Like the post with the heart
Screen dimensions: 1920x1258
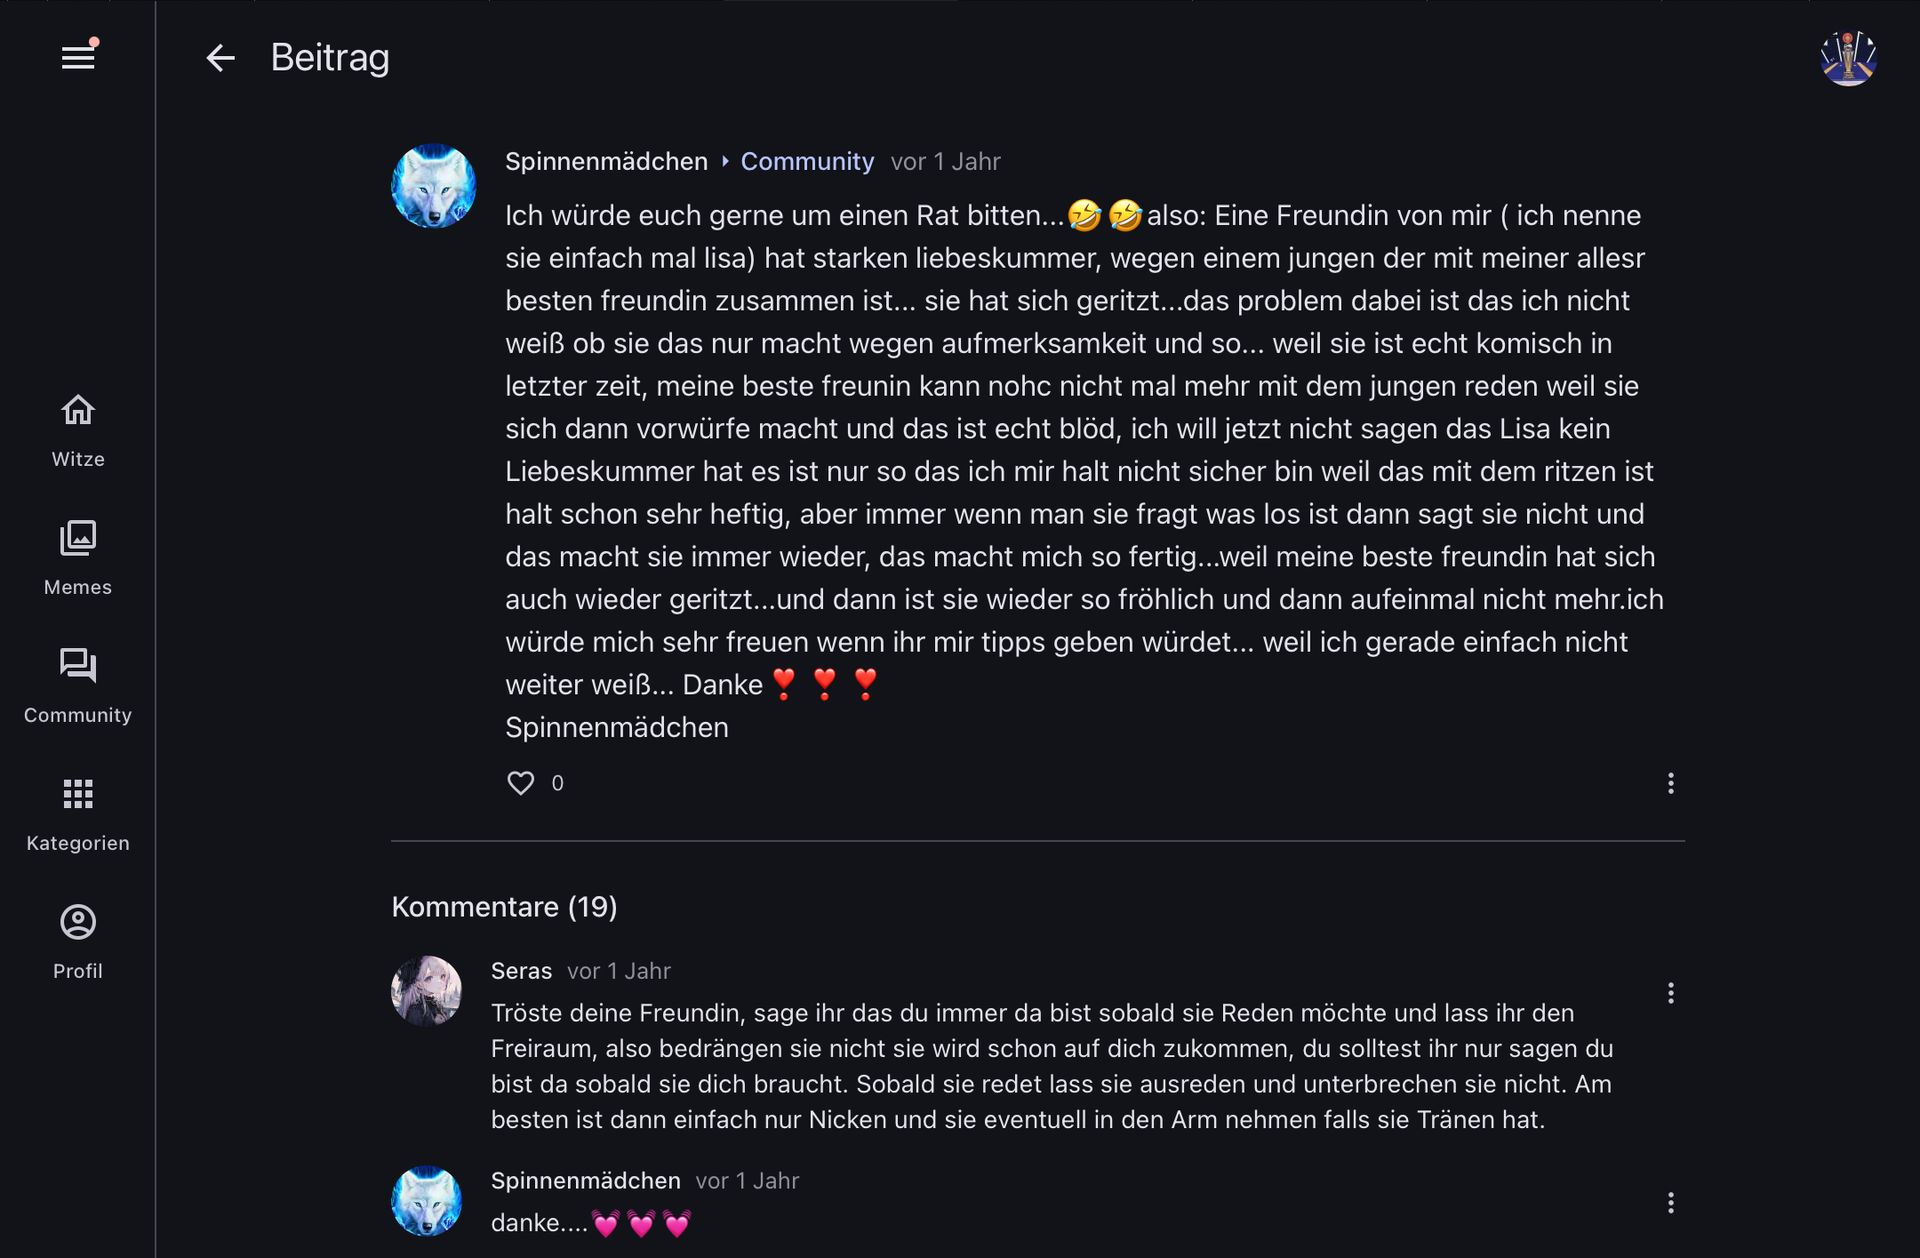coord(521,783)
